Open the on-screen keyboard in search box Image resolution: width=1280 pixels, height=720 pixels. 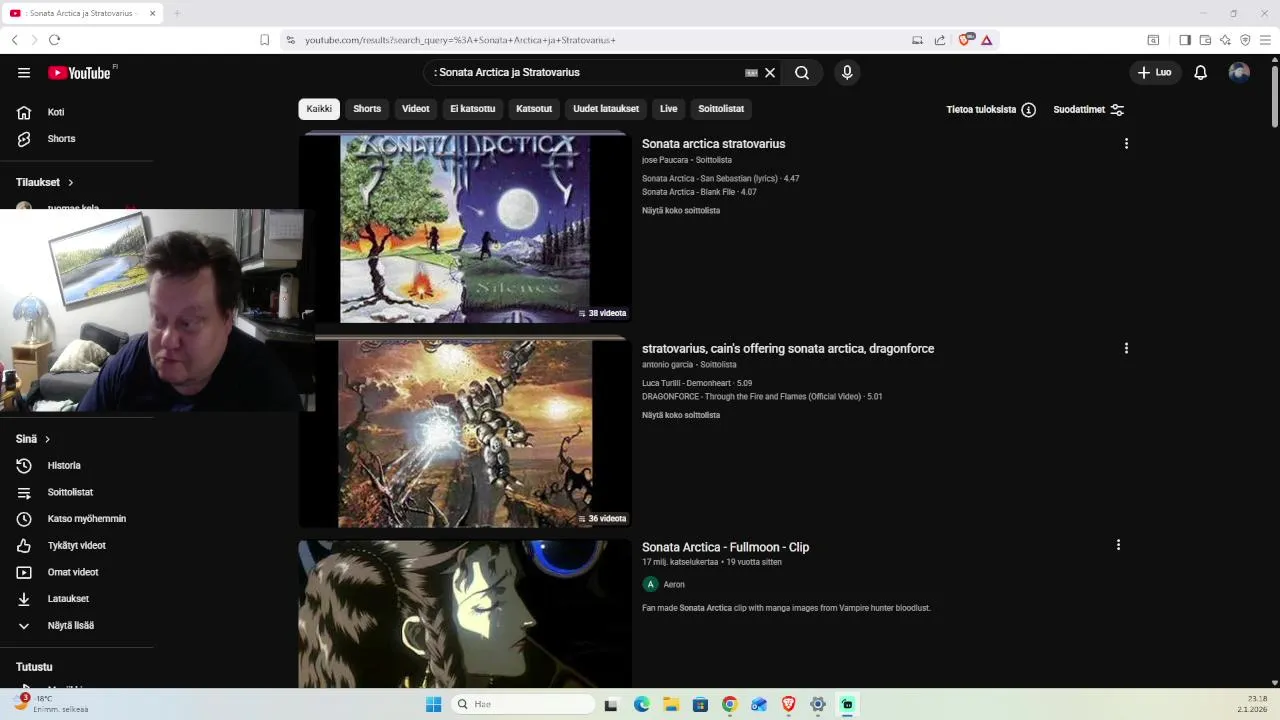click(x=751, y=72)
